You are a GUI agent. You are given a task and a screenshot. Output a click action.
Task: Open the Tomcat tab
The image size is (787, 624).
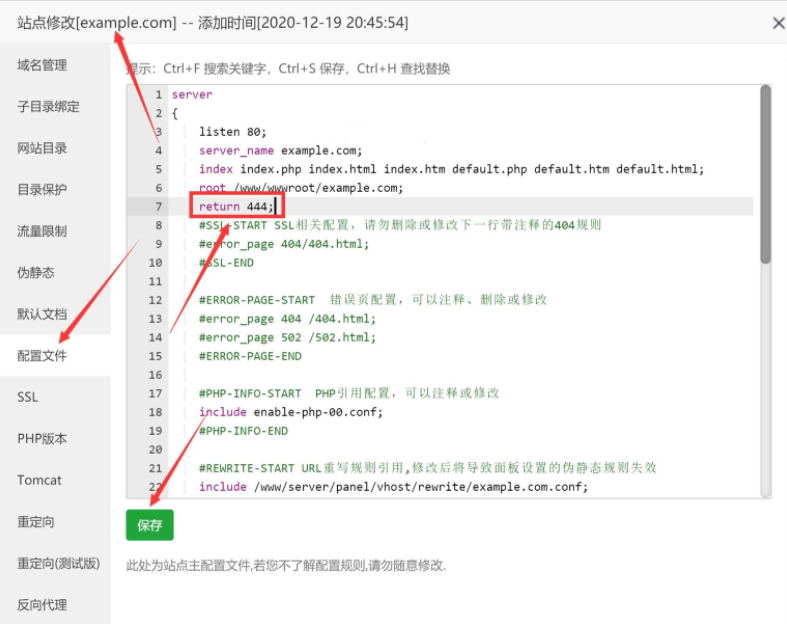[x=39, y=480]
